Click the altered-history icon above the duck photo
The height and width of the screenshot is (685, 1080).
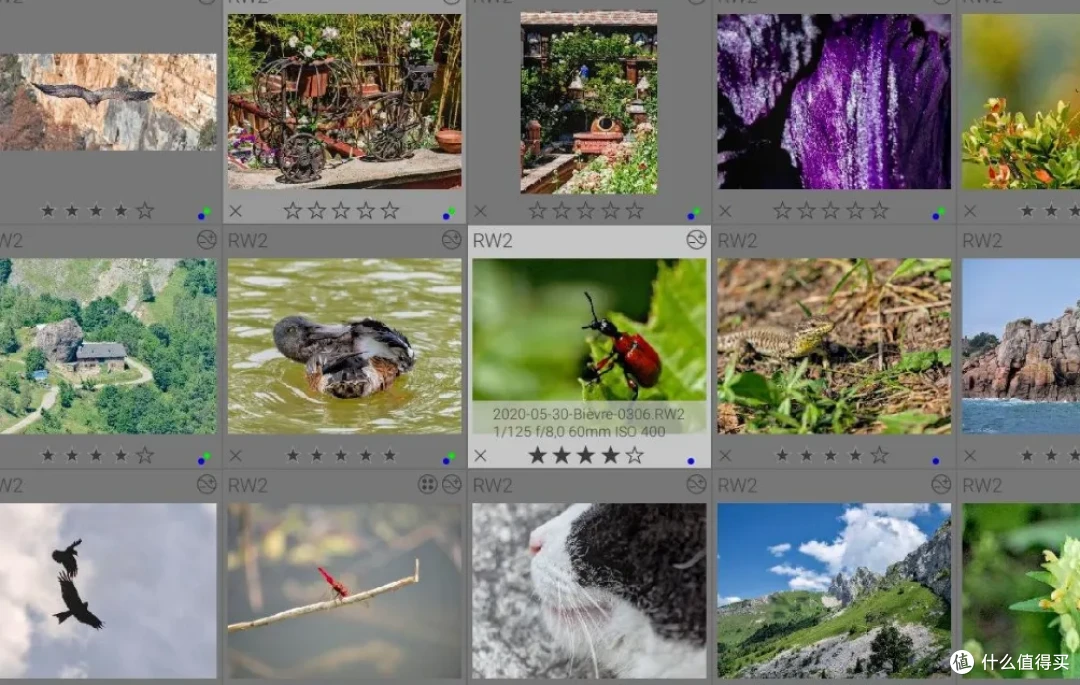[x=451, y=240]
